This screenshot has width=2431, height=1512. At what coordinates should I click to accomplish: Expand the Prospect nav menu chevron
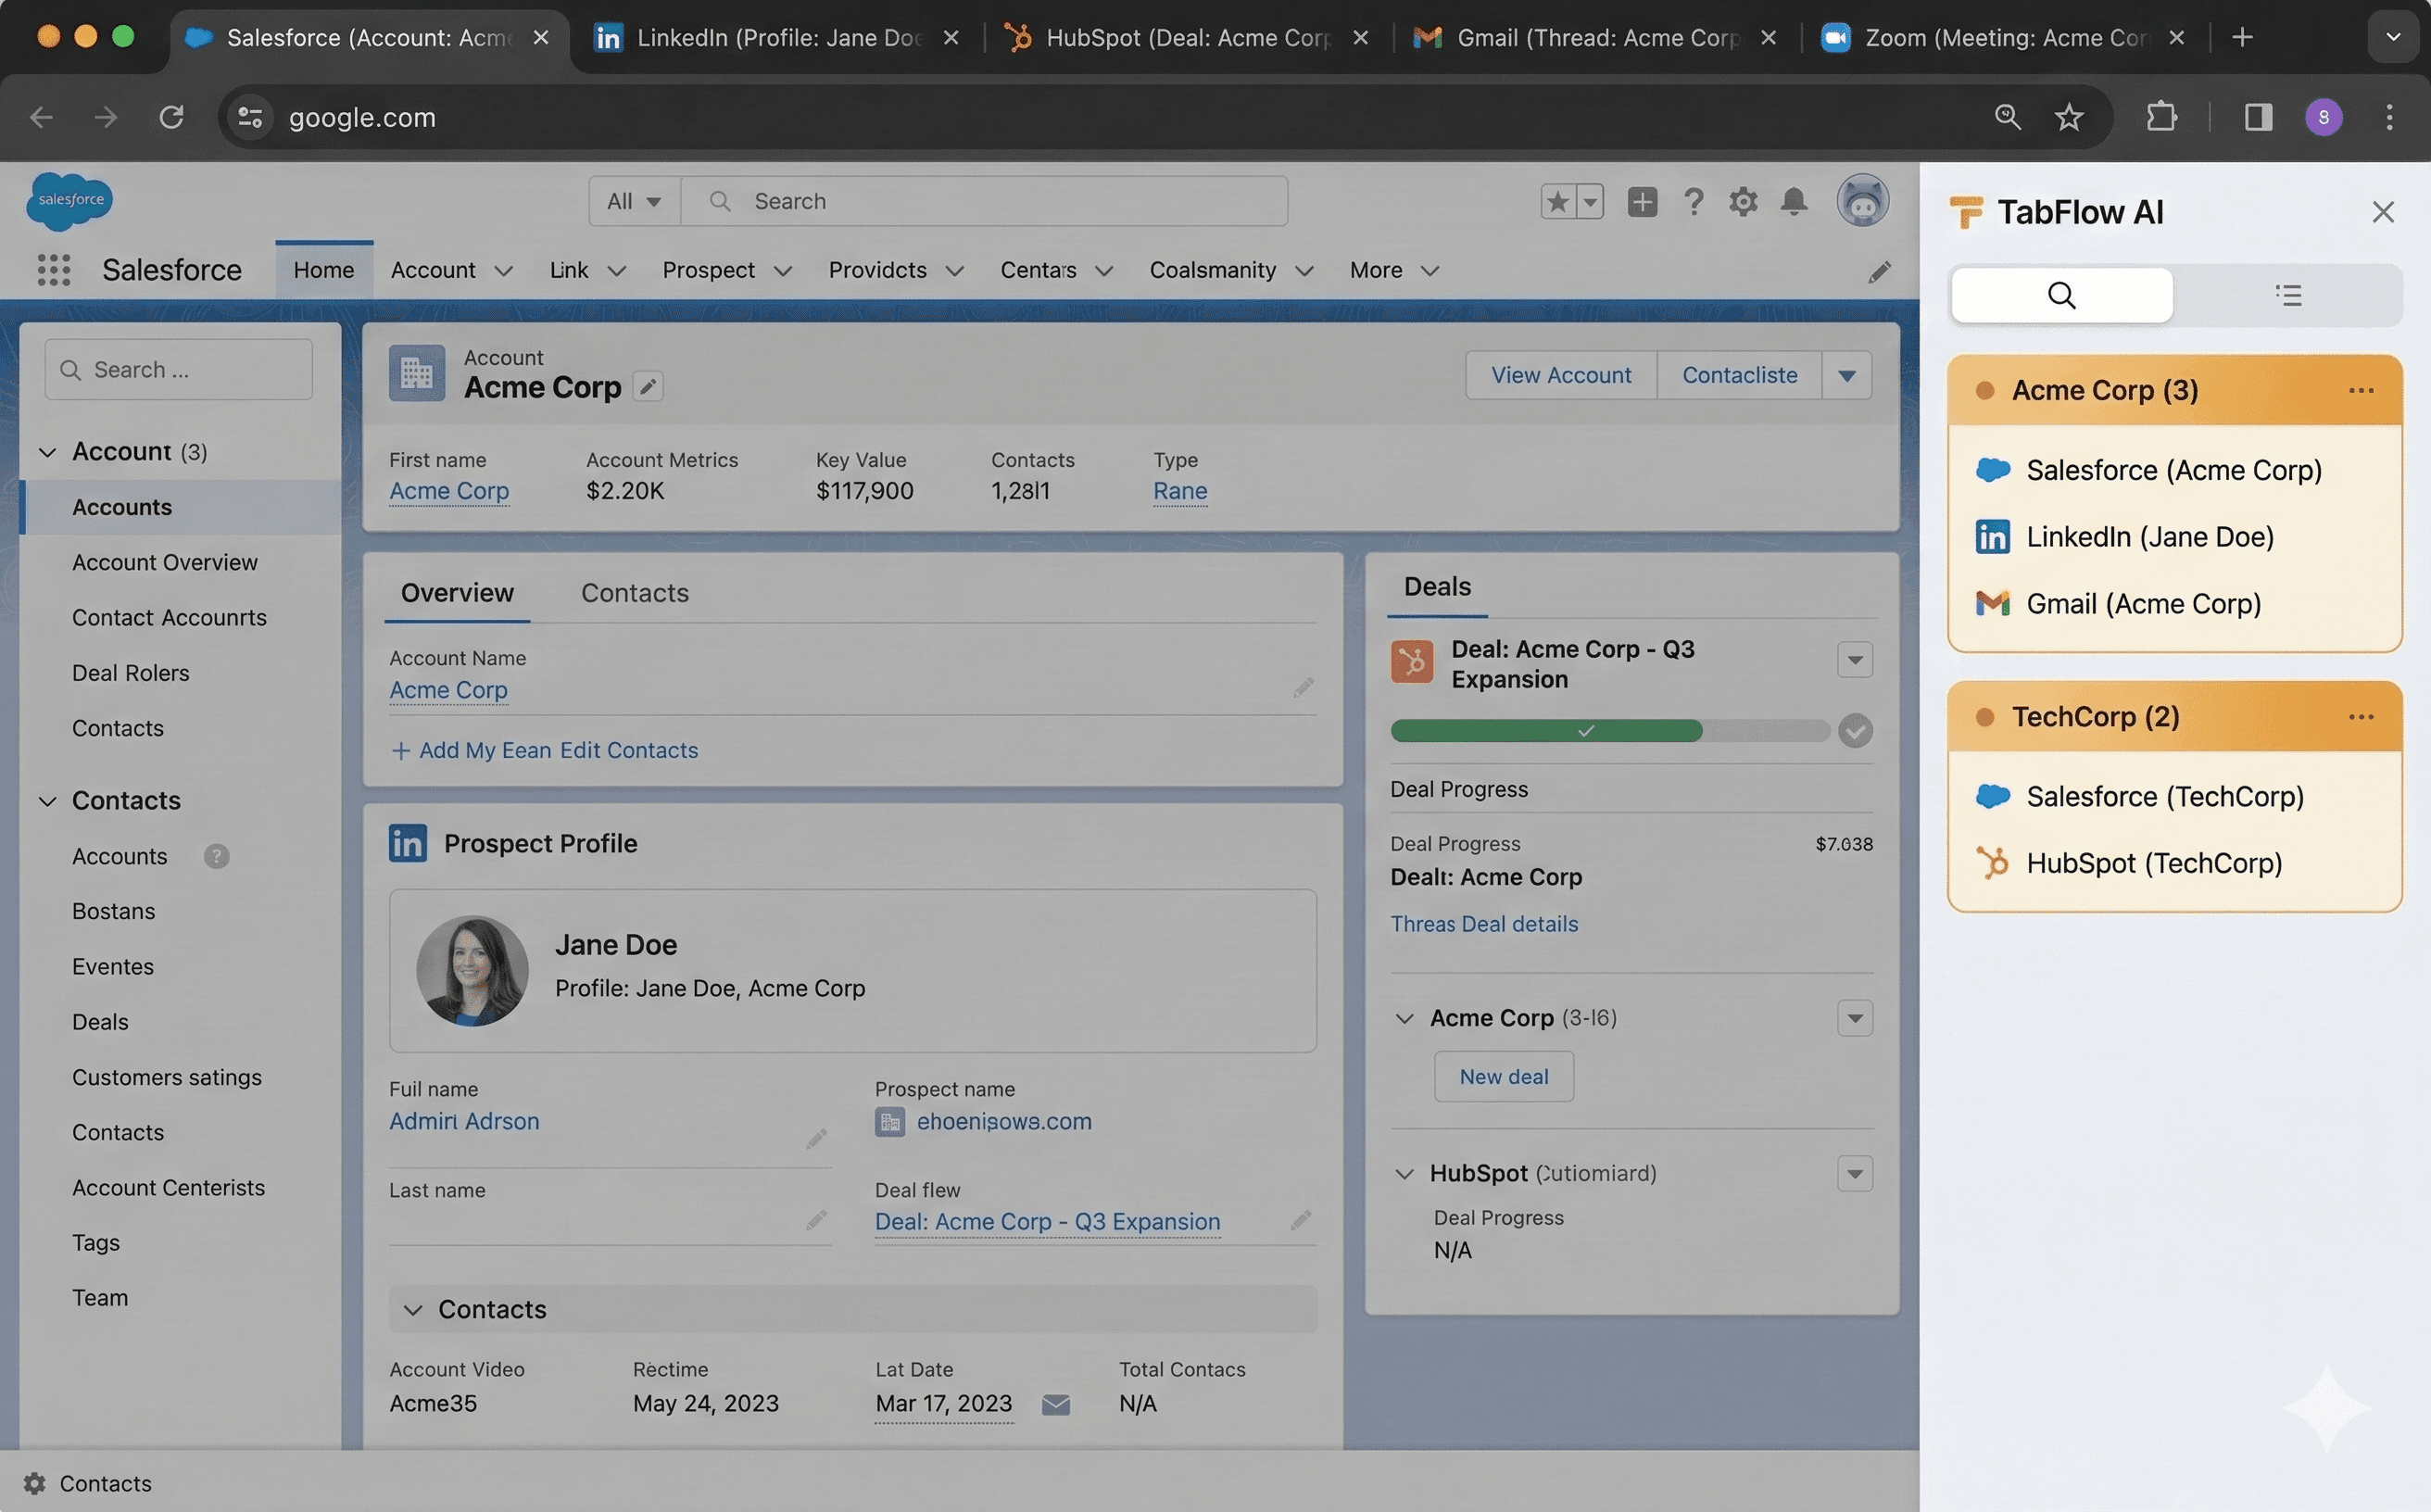pyautogui.click(x=782, y=271)
